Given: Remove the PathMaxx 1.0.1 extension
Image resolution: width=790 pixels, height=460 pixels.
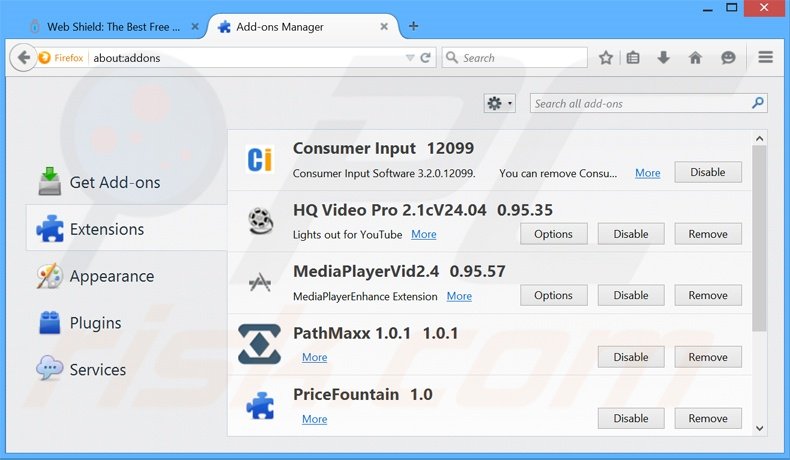Looking at the screenshot, I should coord(708,357).
